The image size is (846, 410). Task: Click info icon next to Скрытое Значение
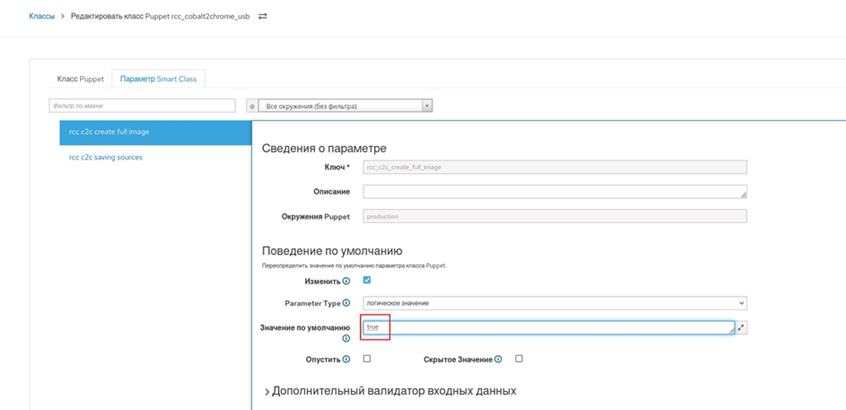(x=498, y=359)
